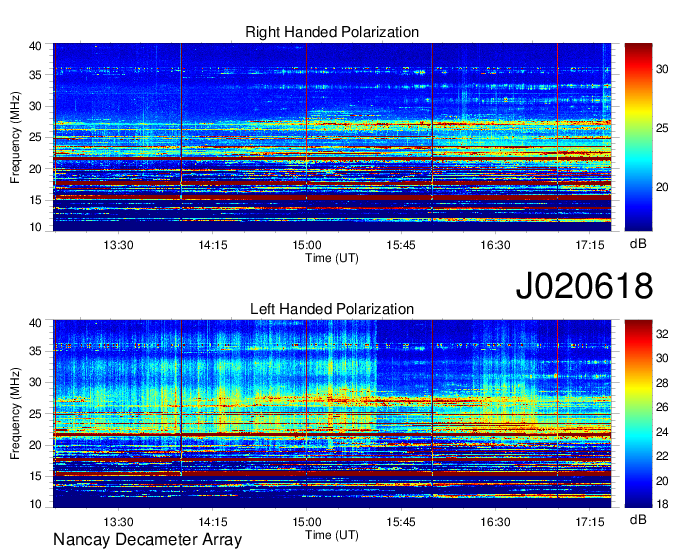
Task: Click 15:00 tick on Left Handed time axis
Action: pos(307,522)
